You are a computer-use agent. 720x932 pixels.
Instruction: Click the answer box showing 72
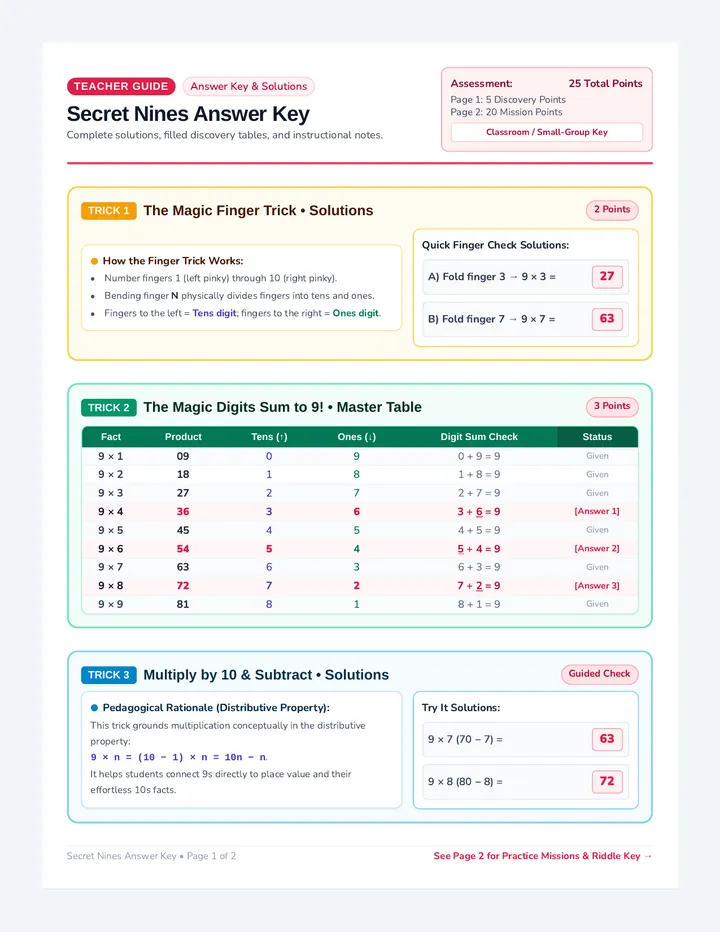[607, 781]
